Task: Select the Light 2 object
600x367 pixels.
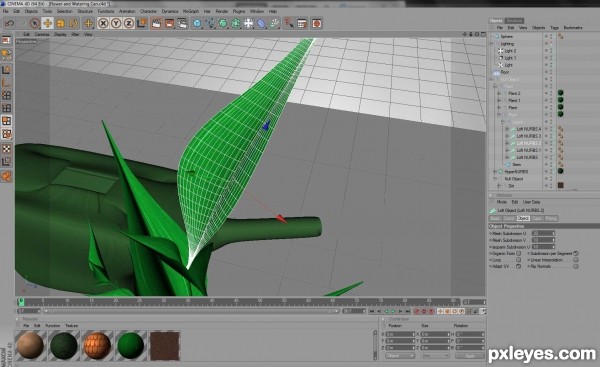Action: [x=510, y=51]
